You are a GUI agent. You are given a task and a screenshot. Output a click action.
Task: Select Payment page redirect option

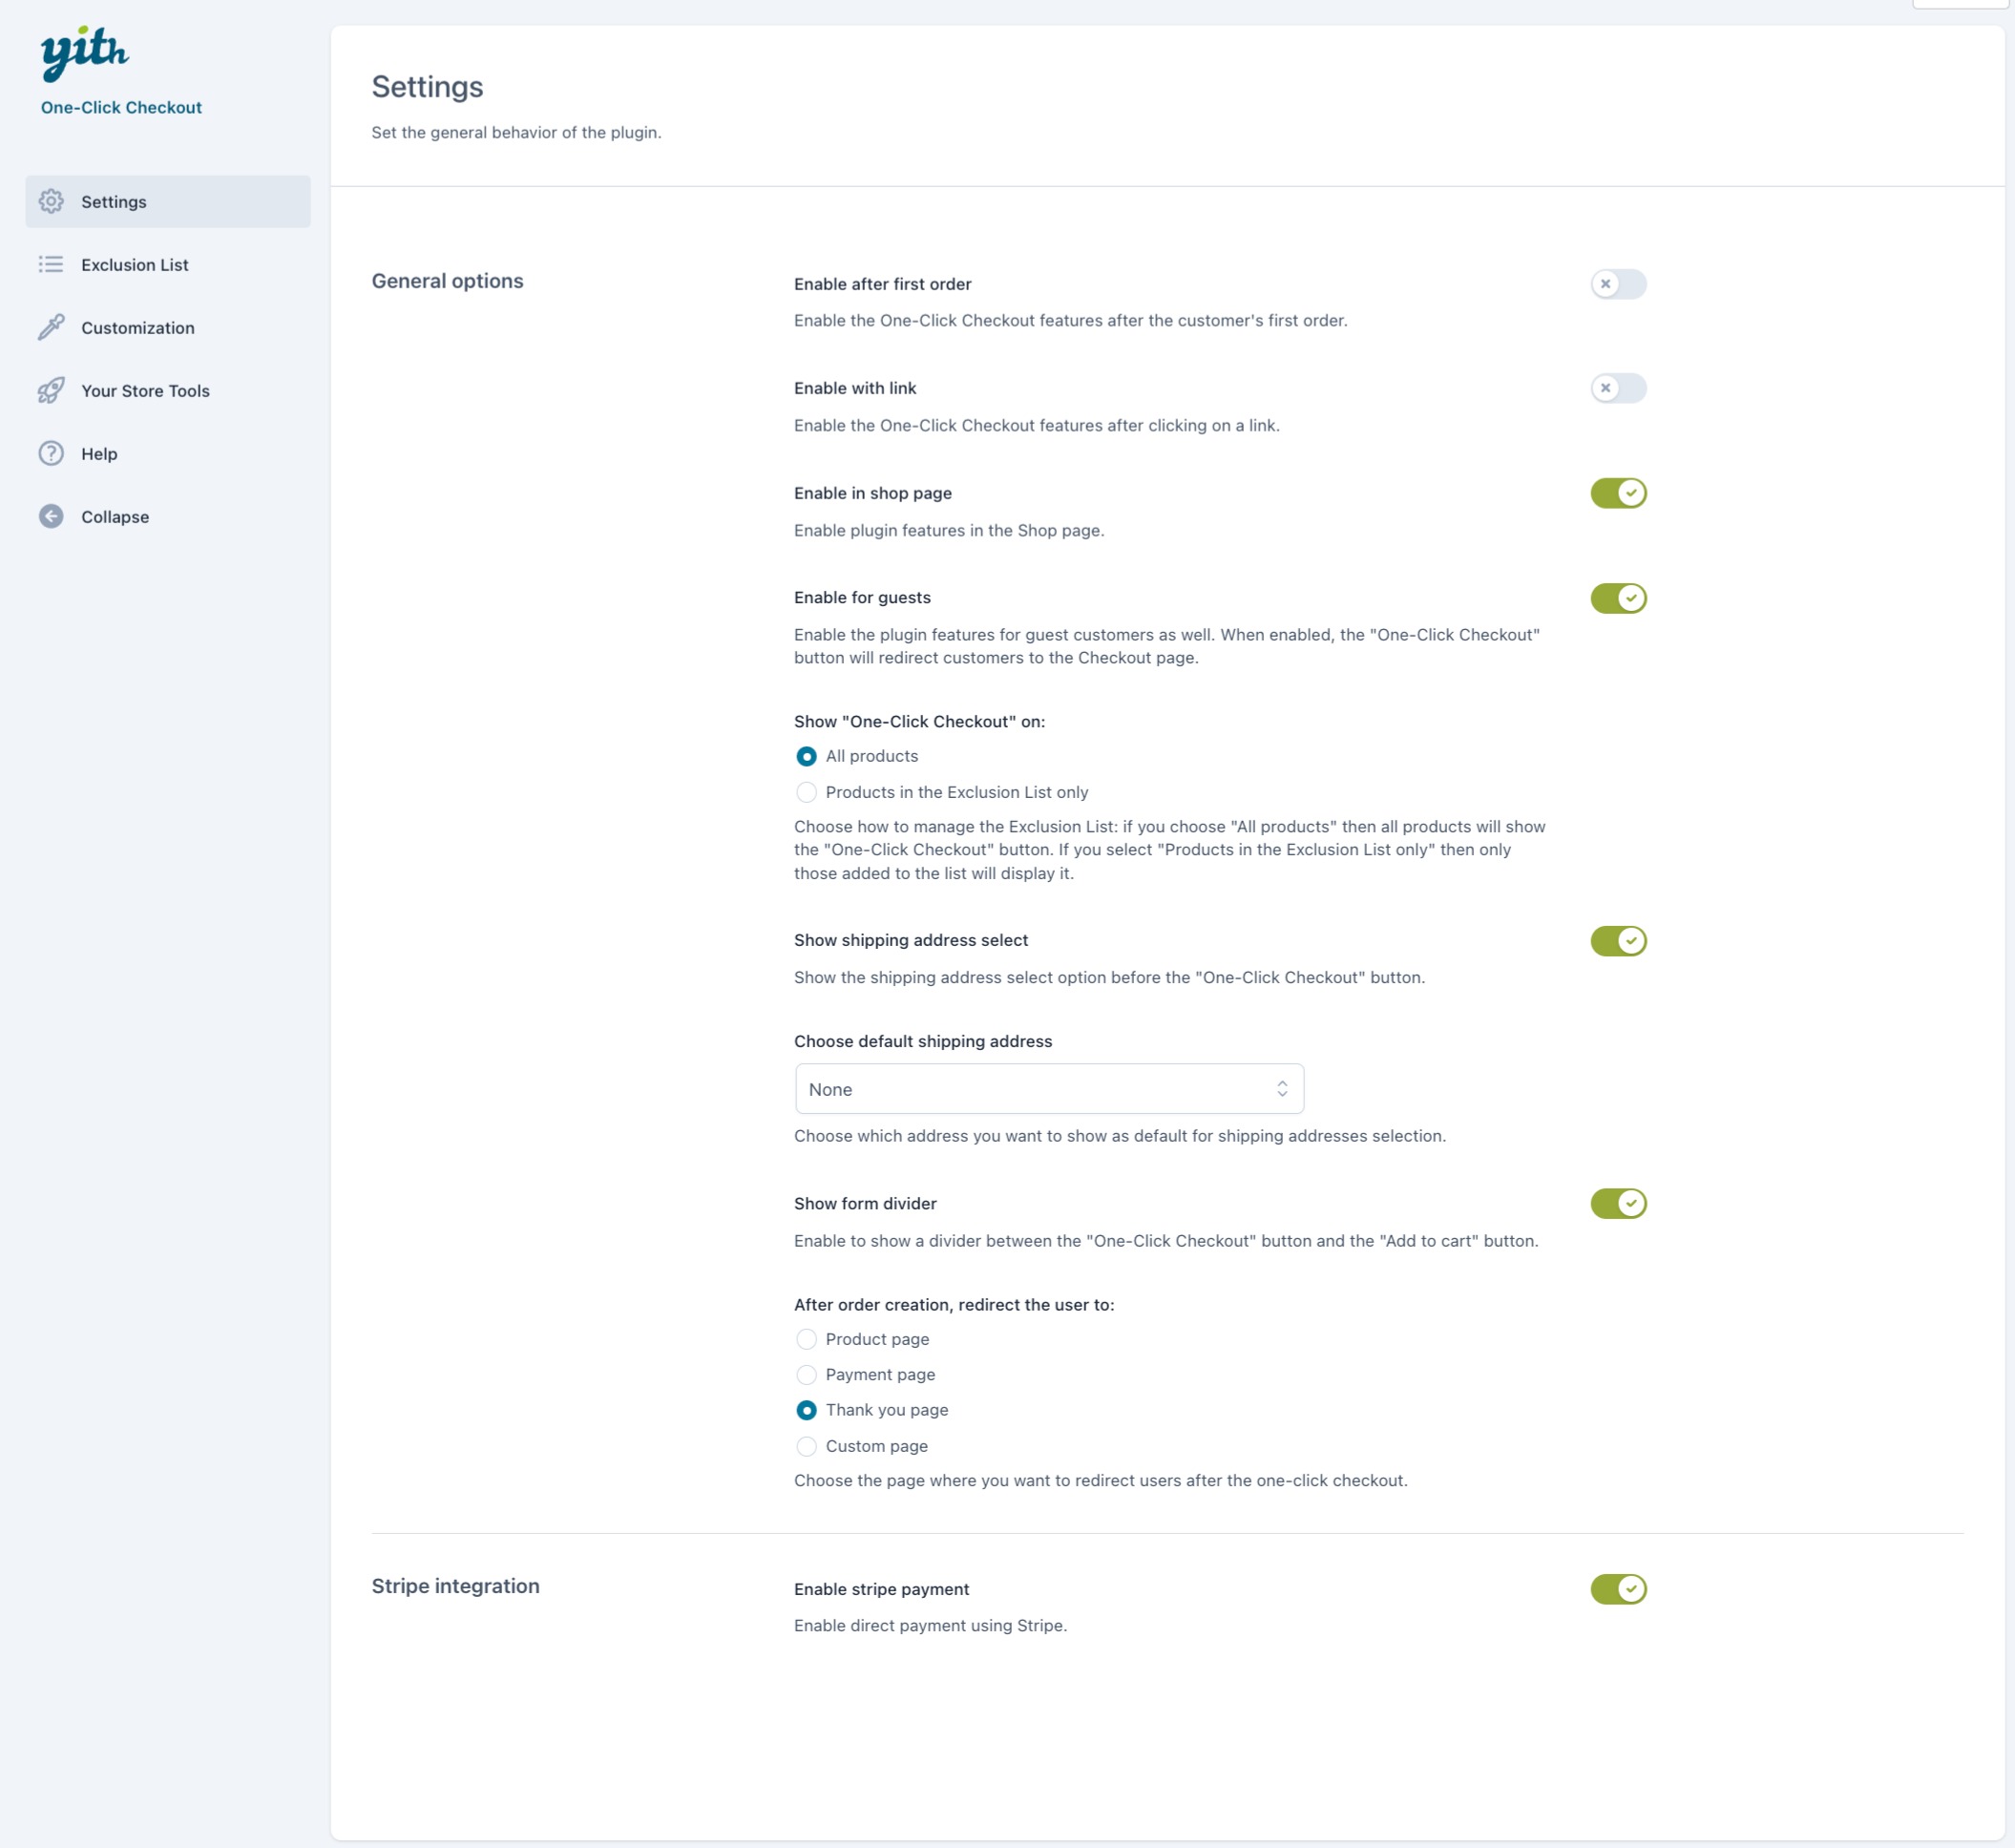tap(806, 1375)
